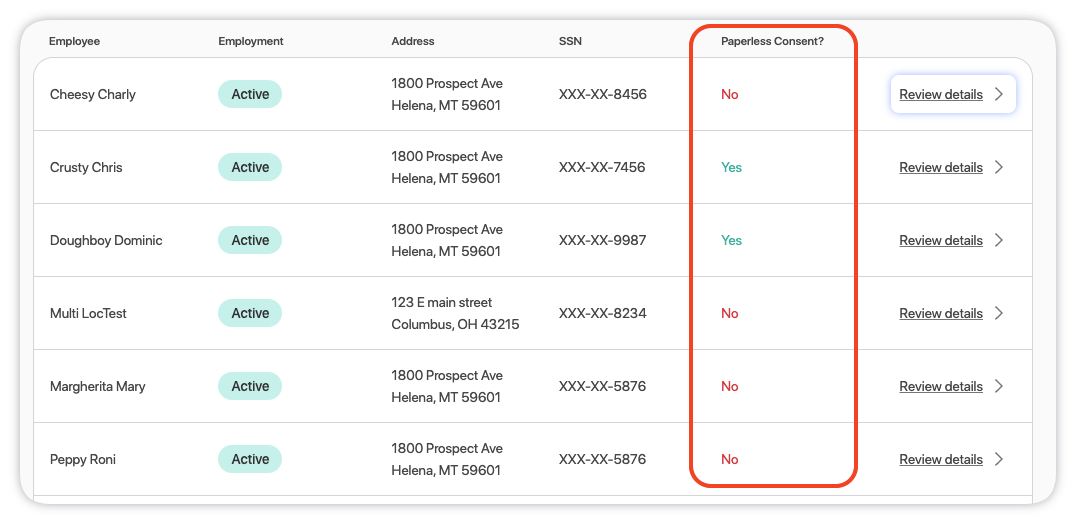Click chevron arrow in Doughboy Dominic row

(998, 241)
